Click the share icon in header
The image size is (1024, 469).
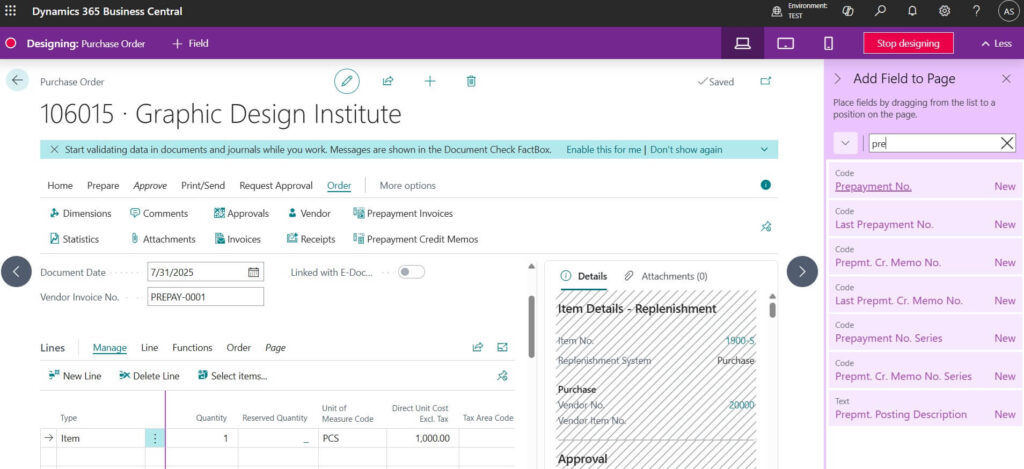[x=388, y=82]
